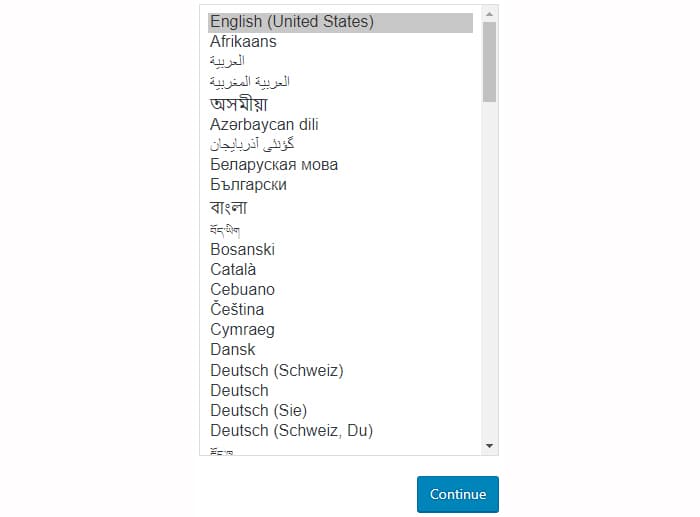Select Afrikaans from the list
700x517 pixels.
[x=340, y=42]
